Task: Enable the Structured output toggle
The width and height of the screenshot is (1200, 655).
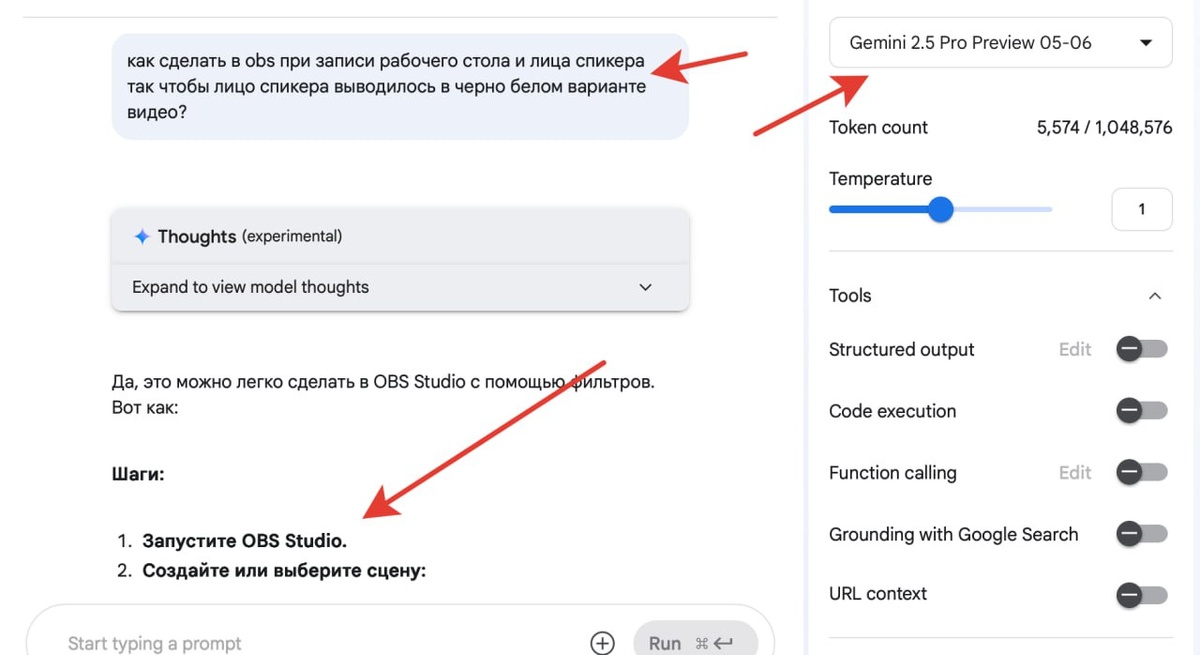Action: [x=1142, y=349]
